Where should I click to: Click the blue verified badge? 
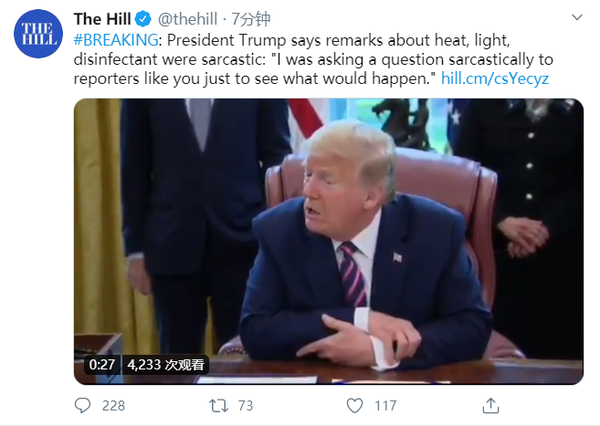point(143,19)
